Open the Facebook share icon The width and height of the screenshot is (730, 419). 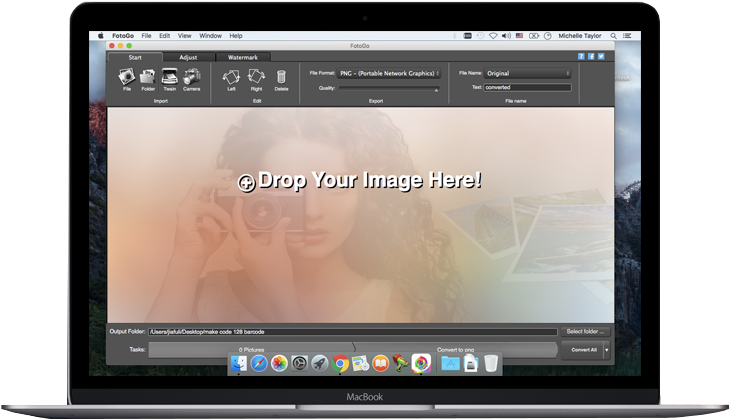tap(591, 56)
